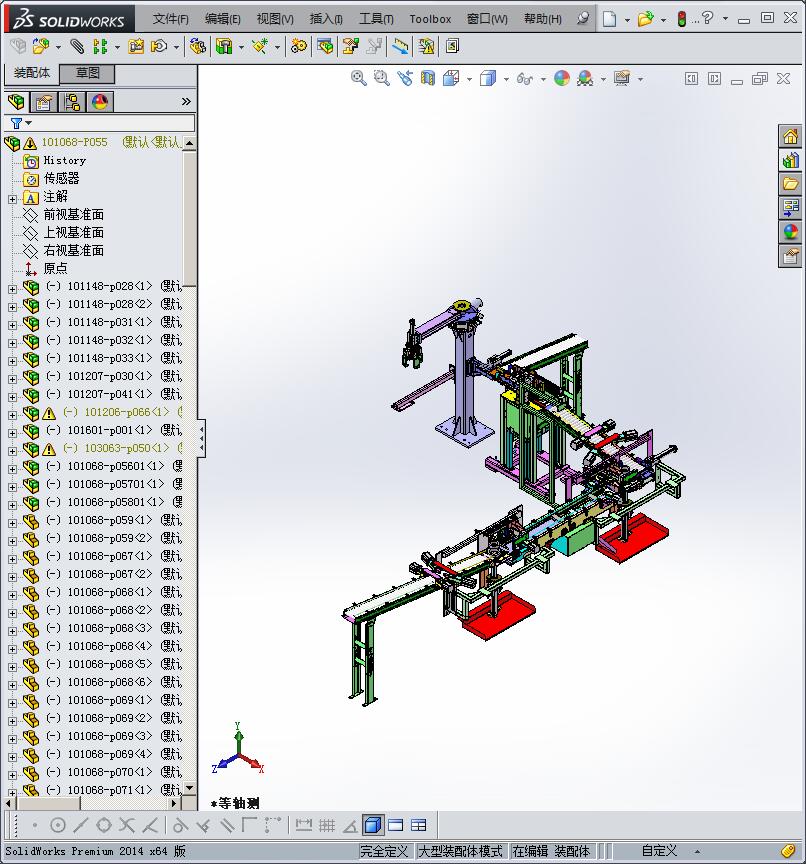The width and height of the screenshot is (806, 864).
Task: Click the tree scrollbar down arrow
Action: [x=189, y=789]
